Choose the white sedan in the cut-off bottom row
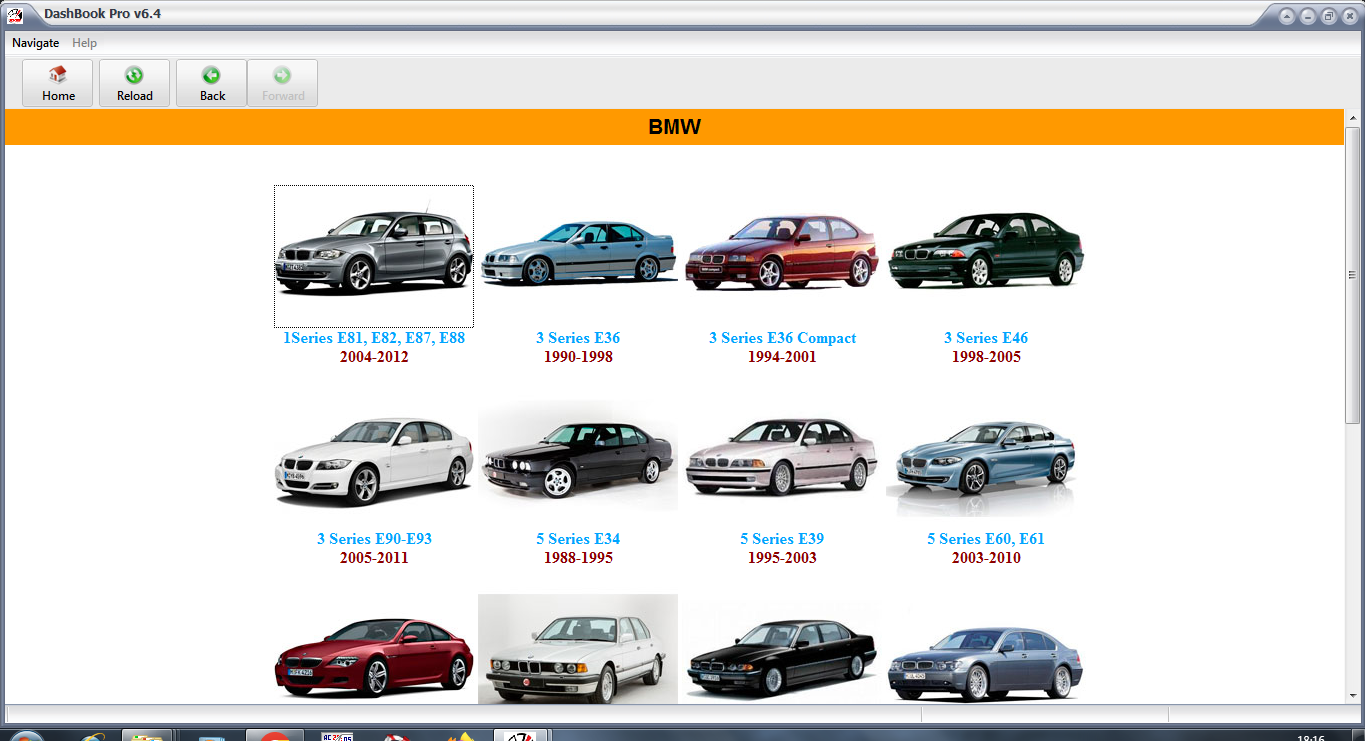1365x741 pixels. pyautogui.click(x=578, y=649)
